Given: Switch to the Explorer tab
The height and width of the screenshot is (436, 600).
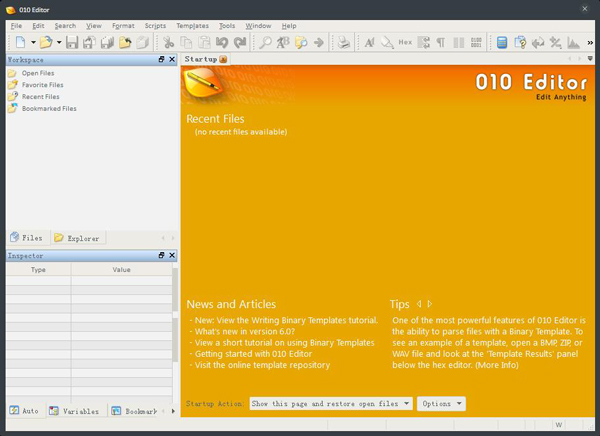Looking at the screenshot, I should (x=77, y=238).
